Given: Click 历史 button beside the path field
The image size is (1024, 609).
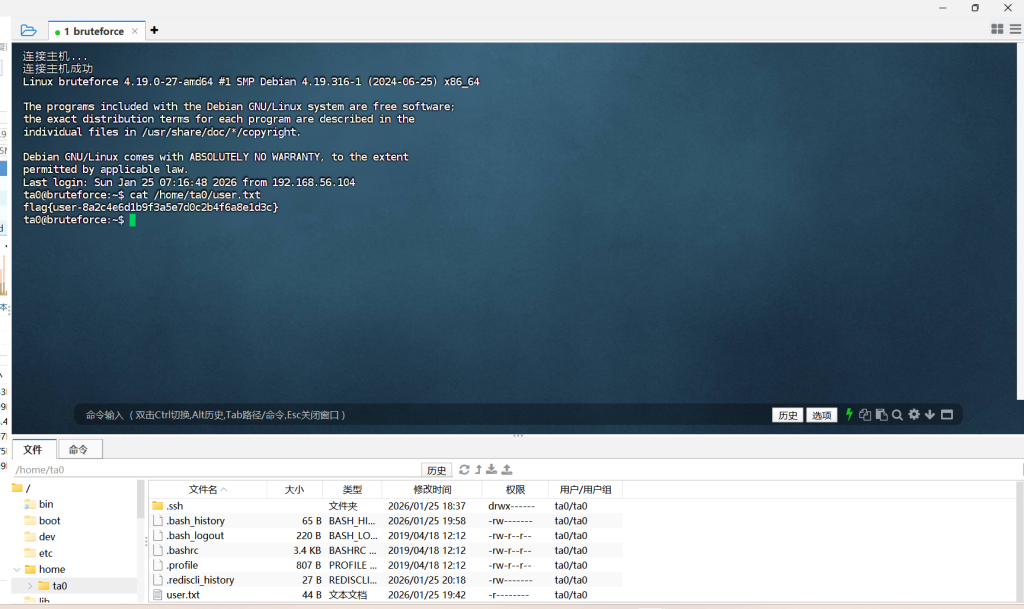Looking at the screenshot, I should point(436,470).
